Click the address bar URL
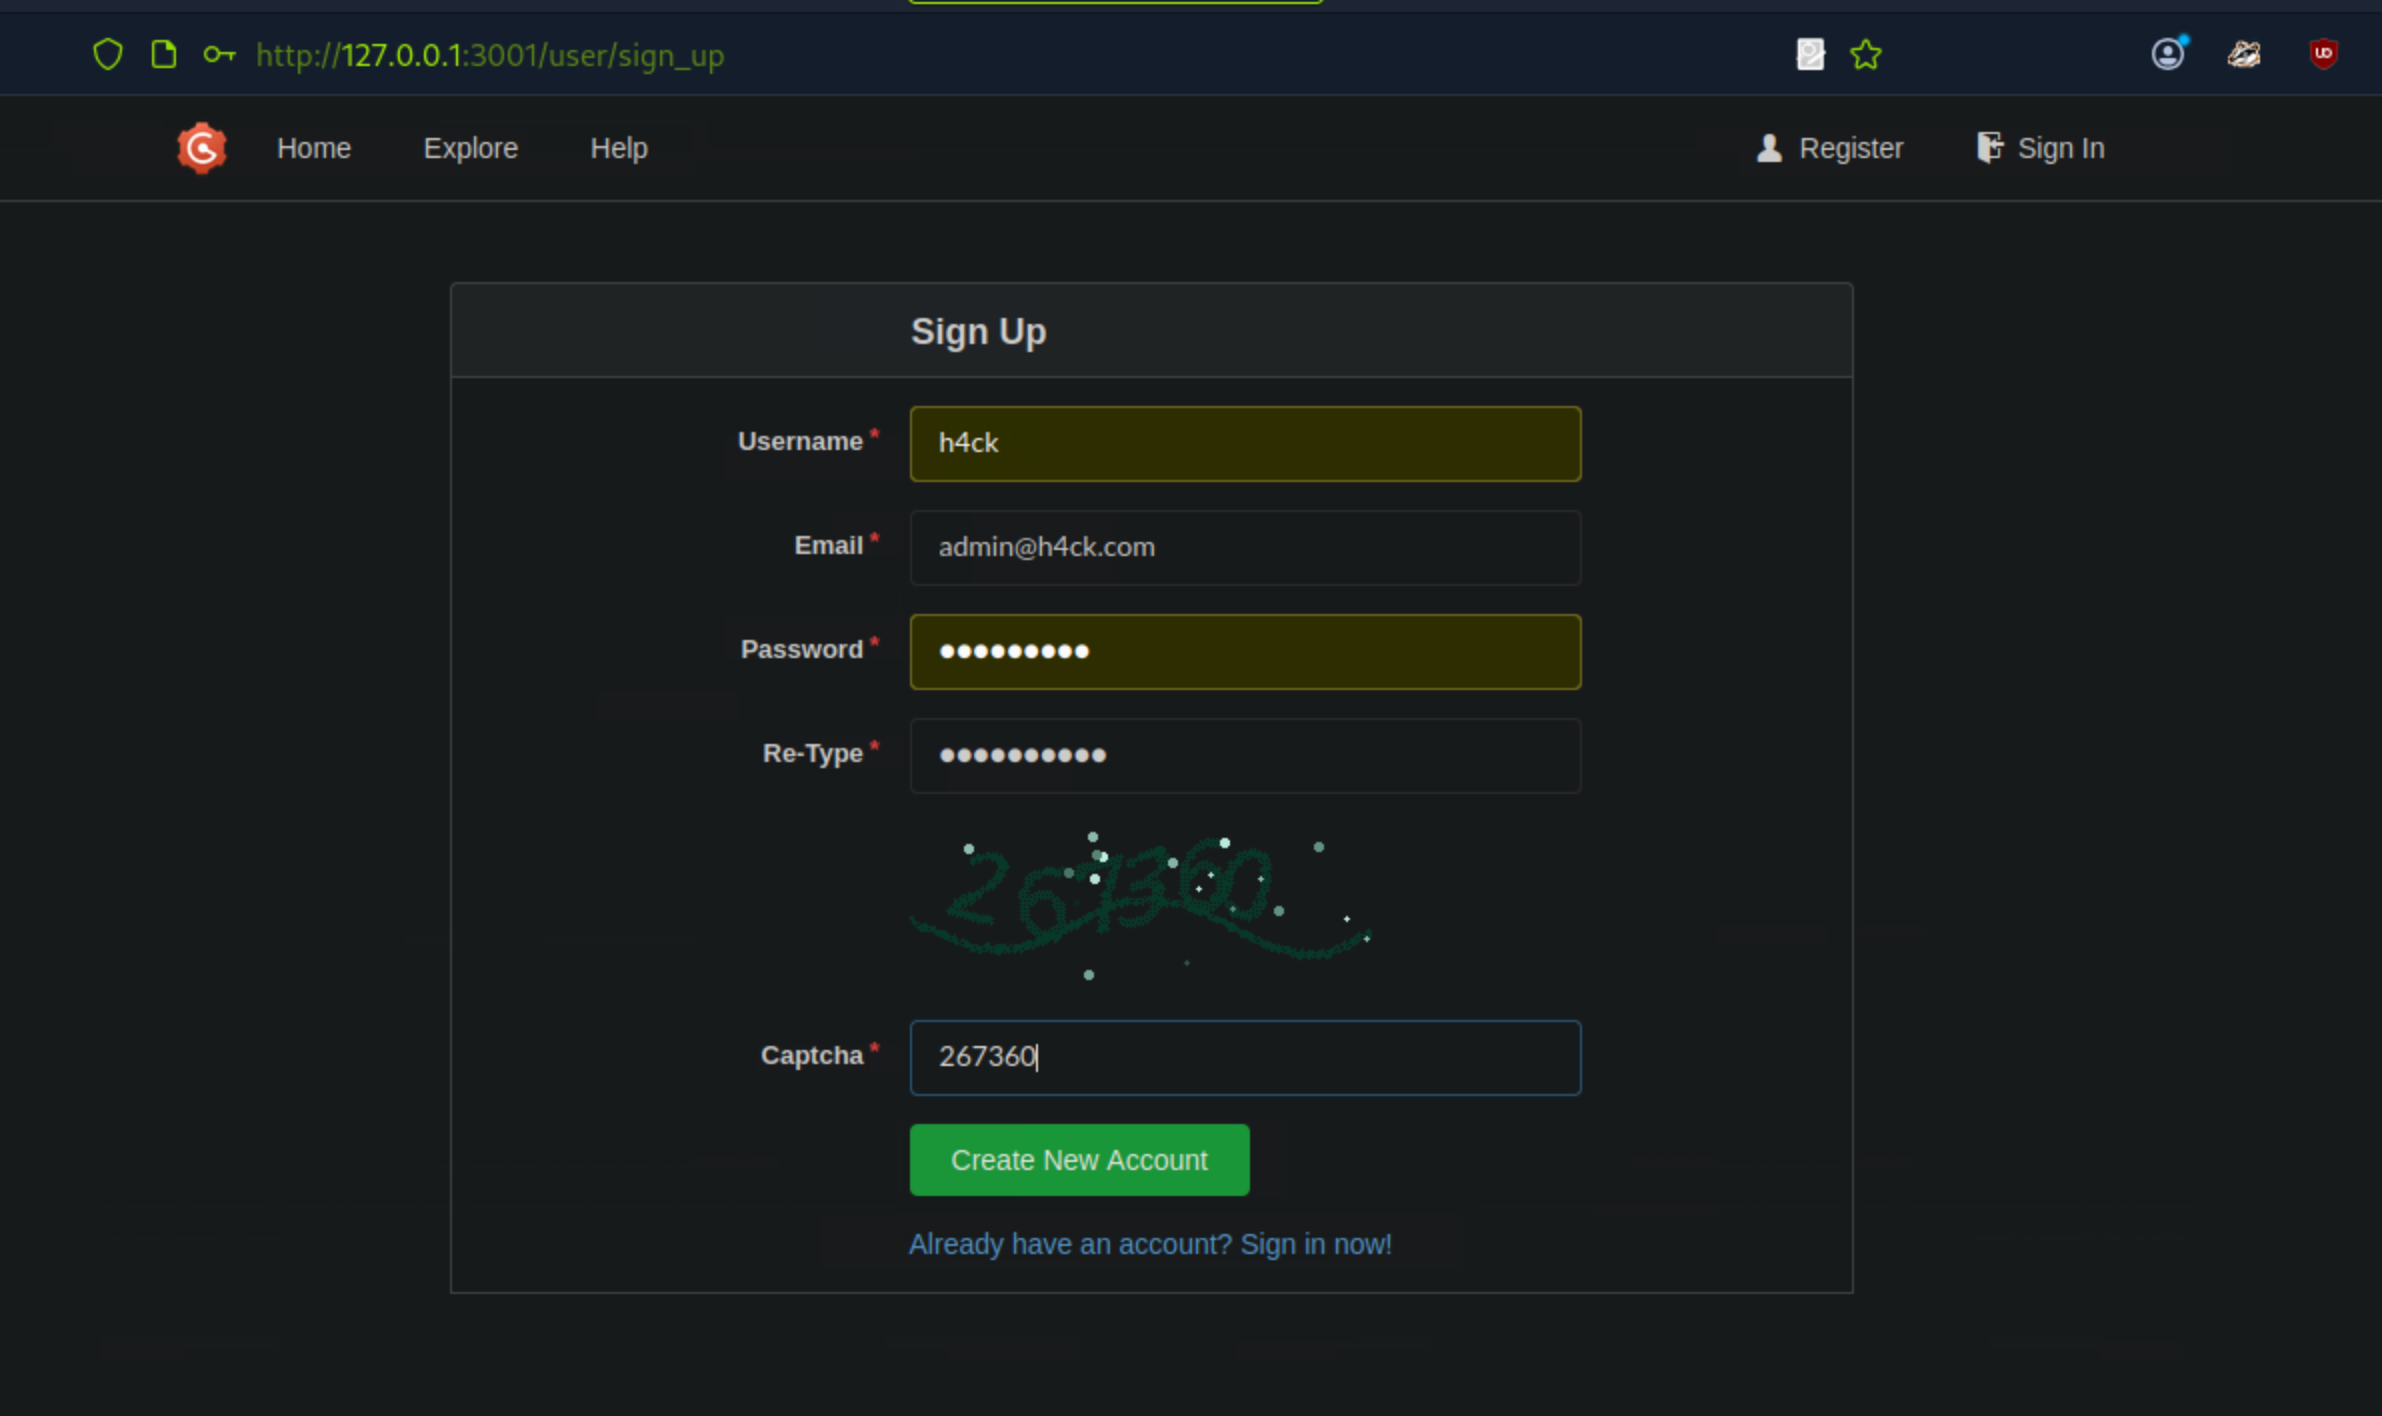The image size is (2382, 1416). (x=490, y=55)
